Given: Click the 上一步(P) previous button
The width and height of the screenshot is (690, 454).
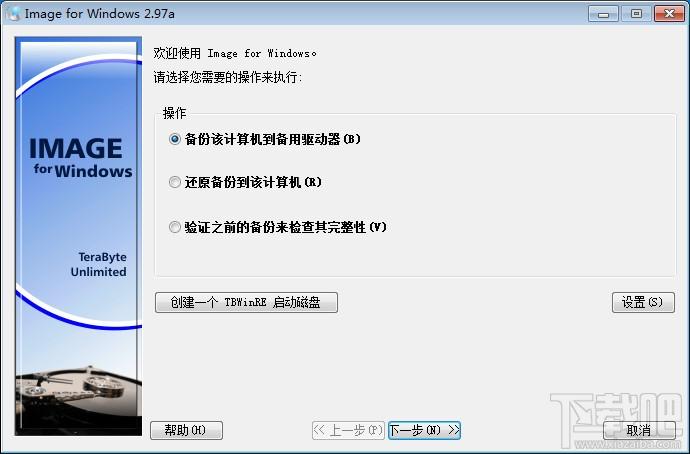Looking at the screenshot, I should (348, 430).
